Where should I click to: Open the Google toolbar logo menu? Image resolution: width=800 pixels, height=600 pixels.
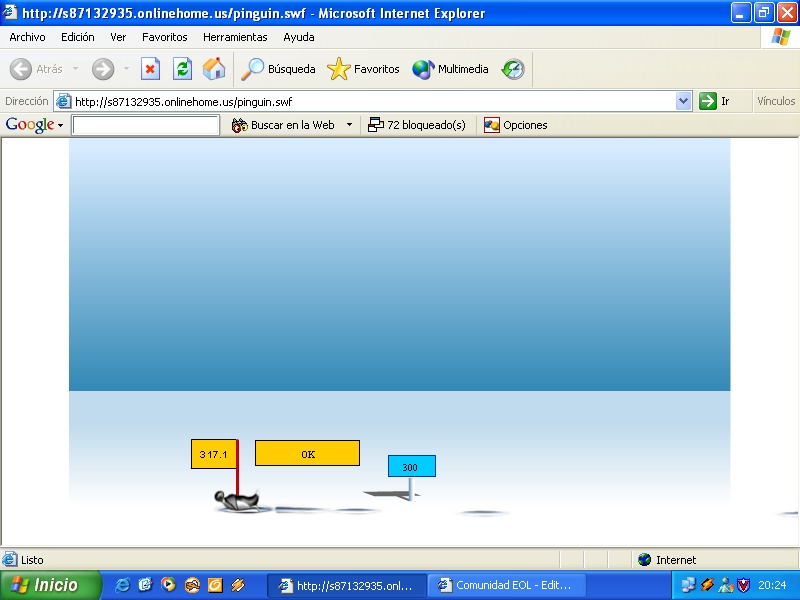pos(34,124)
